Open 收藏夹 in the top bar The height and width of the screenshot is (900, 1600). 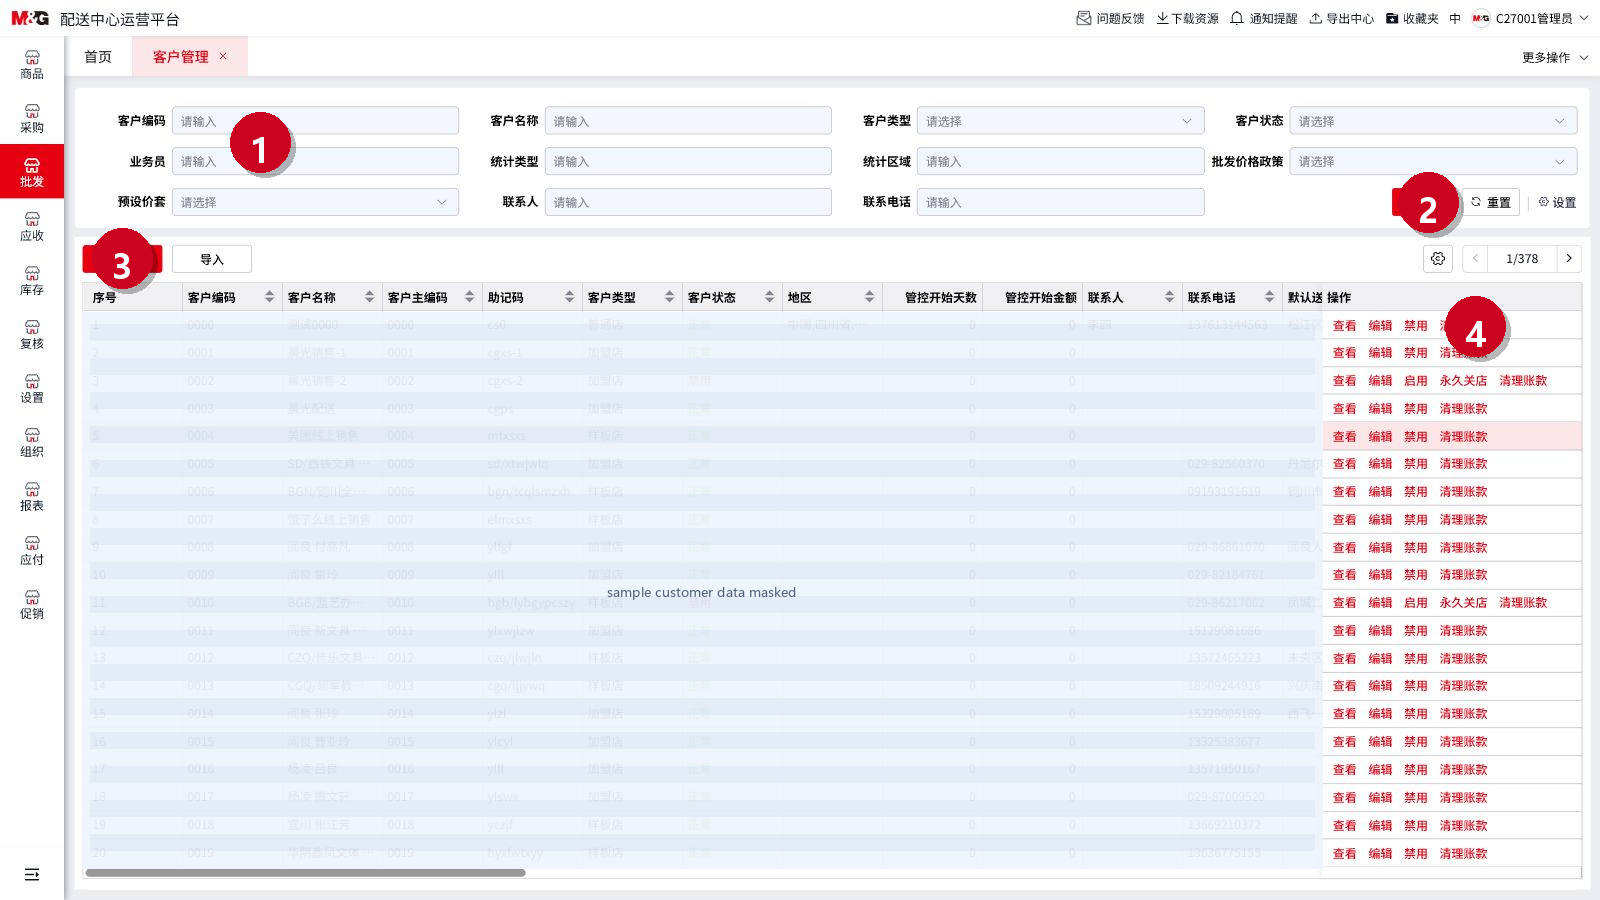click(x=1412, y=18)
